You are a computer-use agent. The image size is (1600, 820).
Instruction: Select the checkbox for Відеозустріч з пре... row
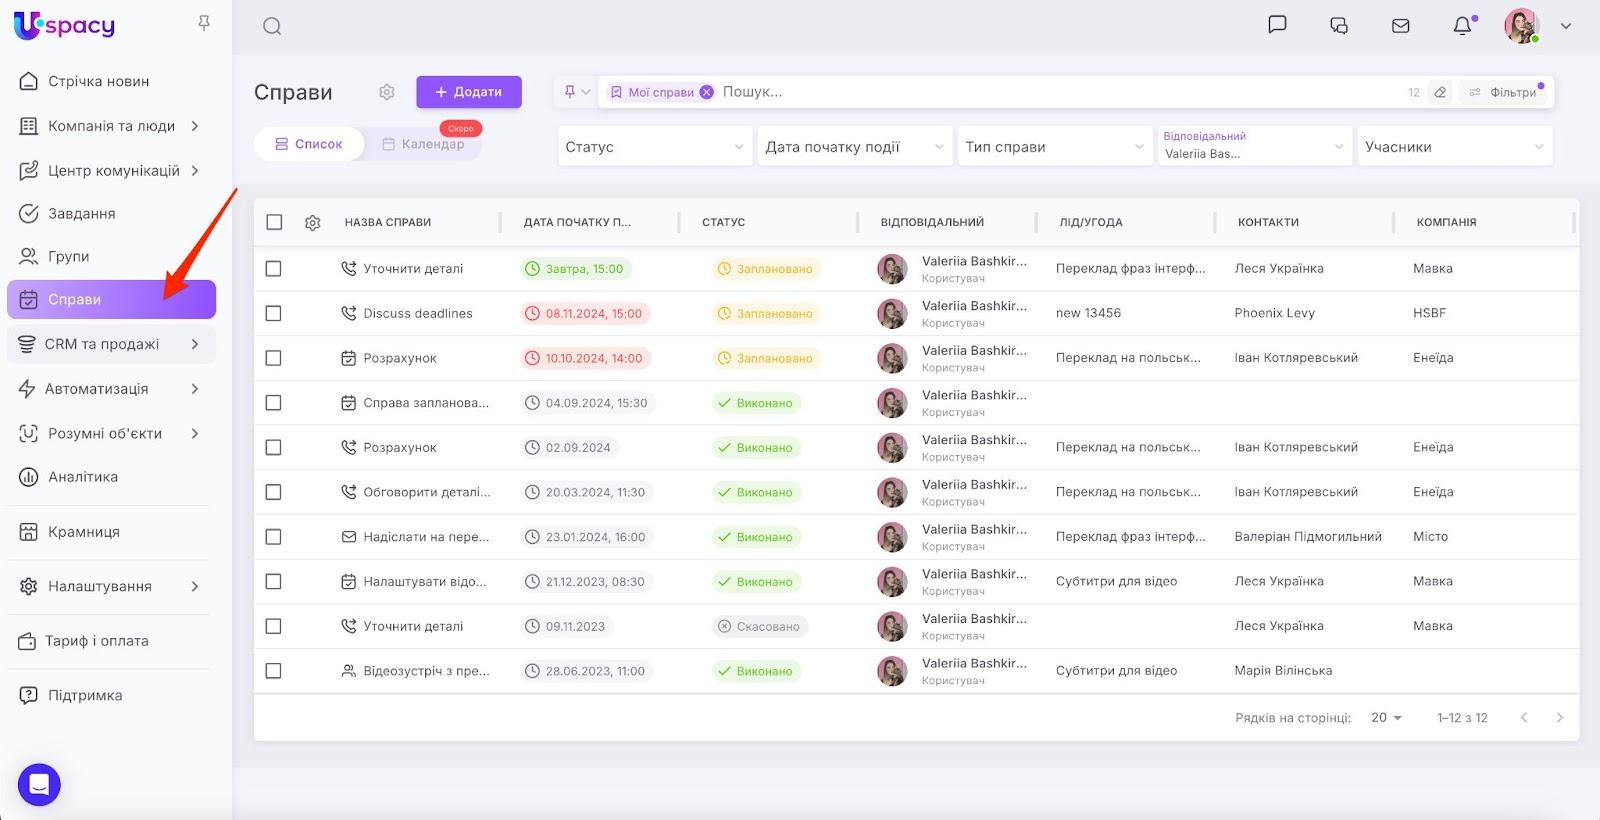point(274,671)
